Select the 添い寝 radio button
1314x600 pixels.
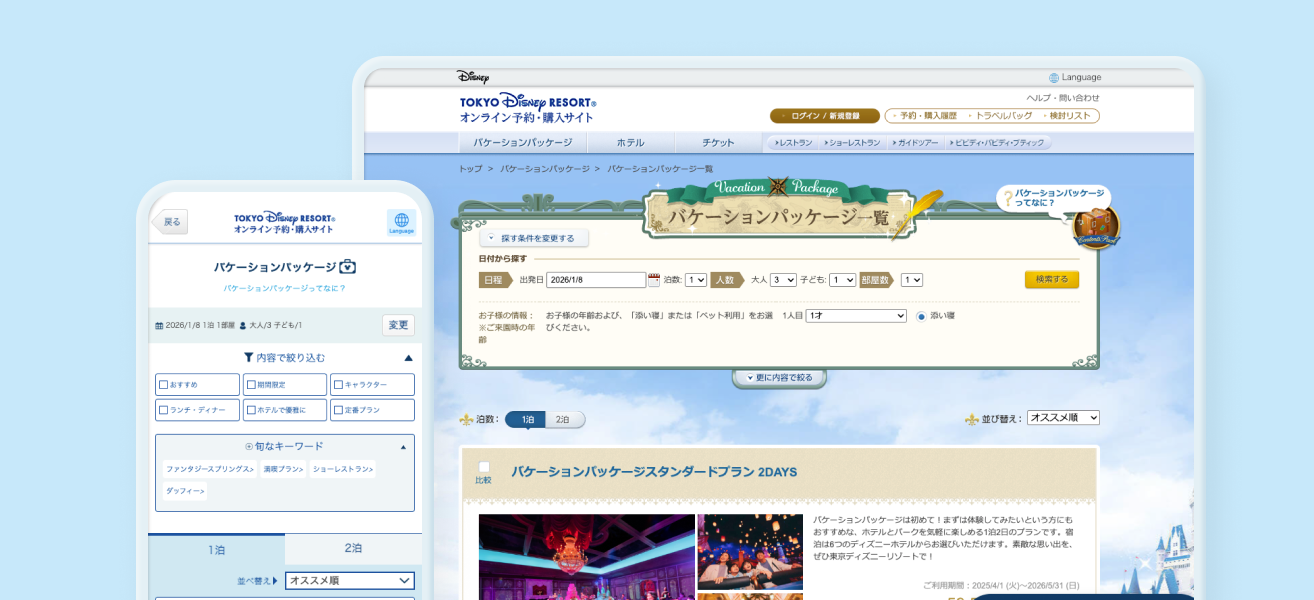tap(921, 316)
